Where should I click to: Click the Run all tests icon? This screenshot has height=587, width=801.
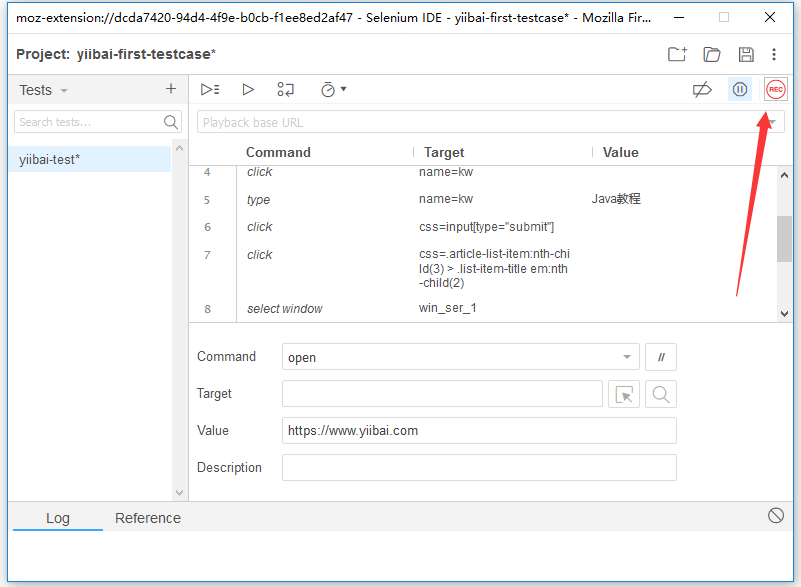coord(210,89)
